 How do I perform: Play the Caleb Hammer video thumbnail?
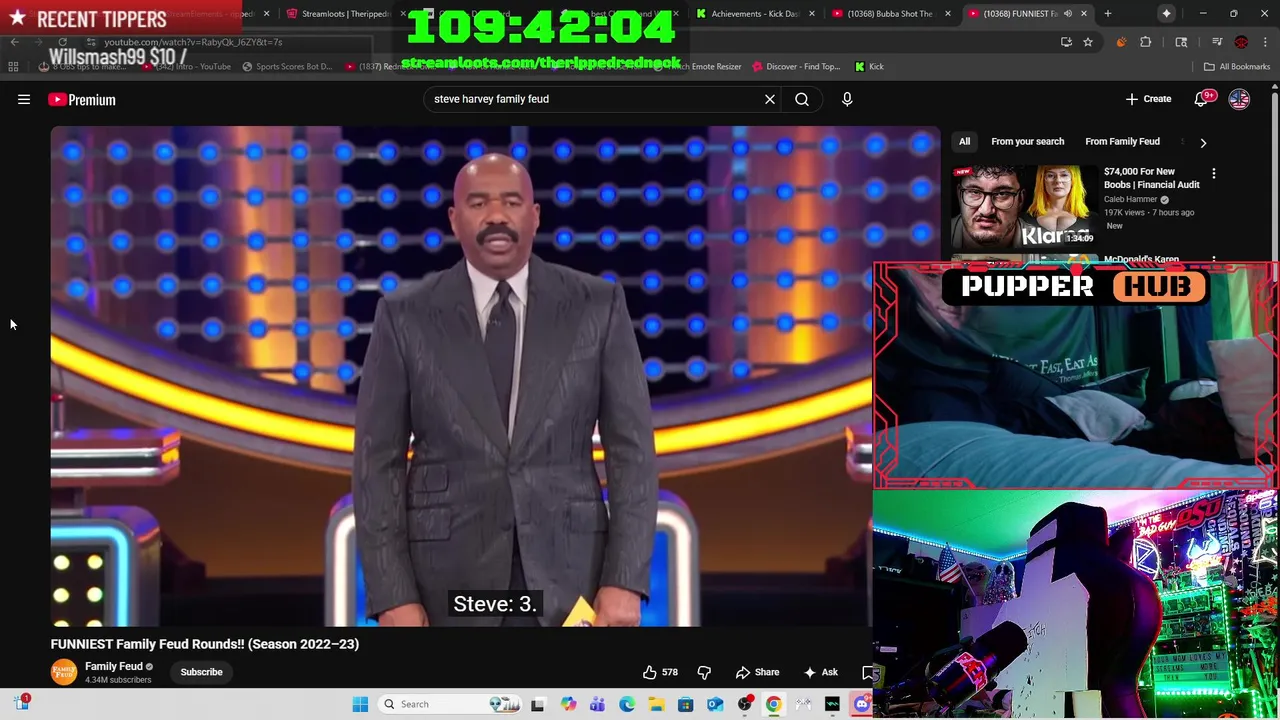click(1023, 206)
